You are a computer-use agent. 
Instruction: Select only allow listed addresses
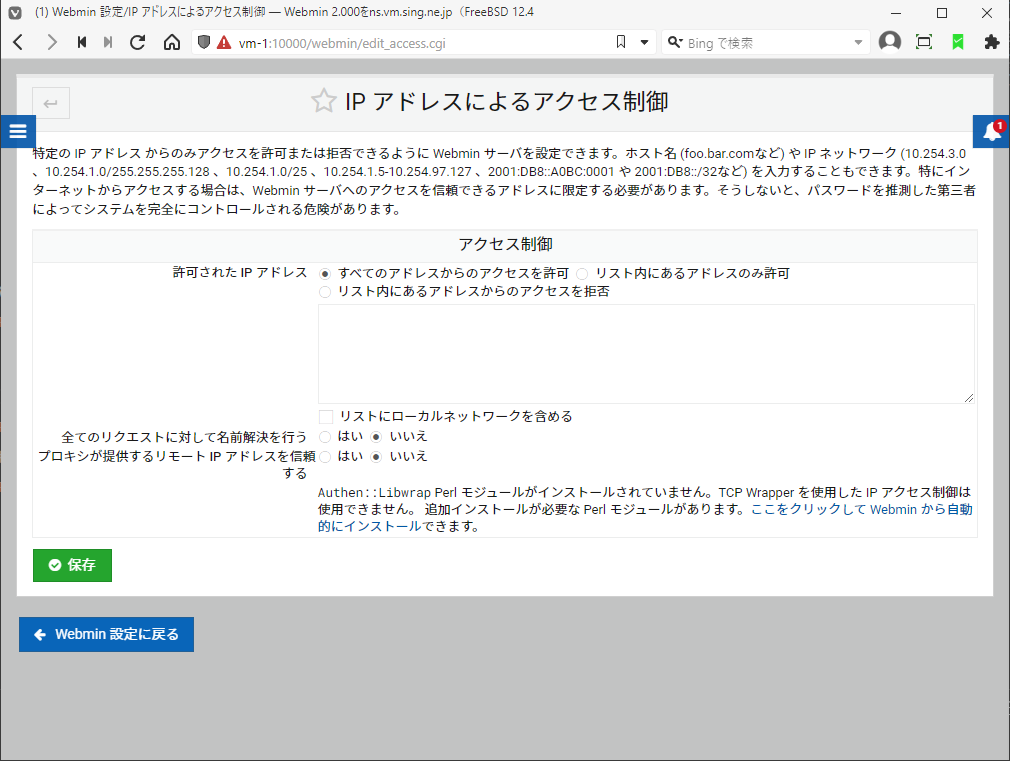point(582,274)
